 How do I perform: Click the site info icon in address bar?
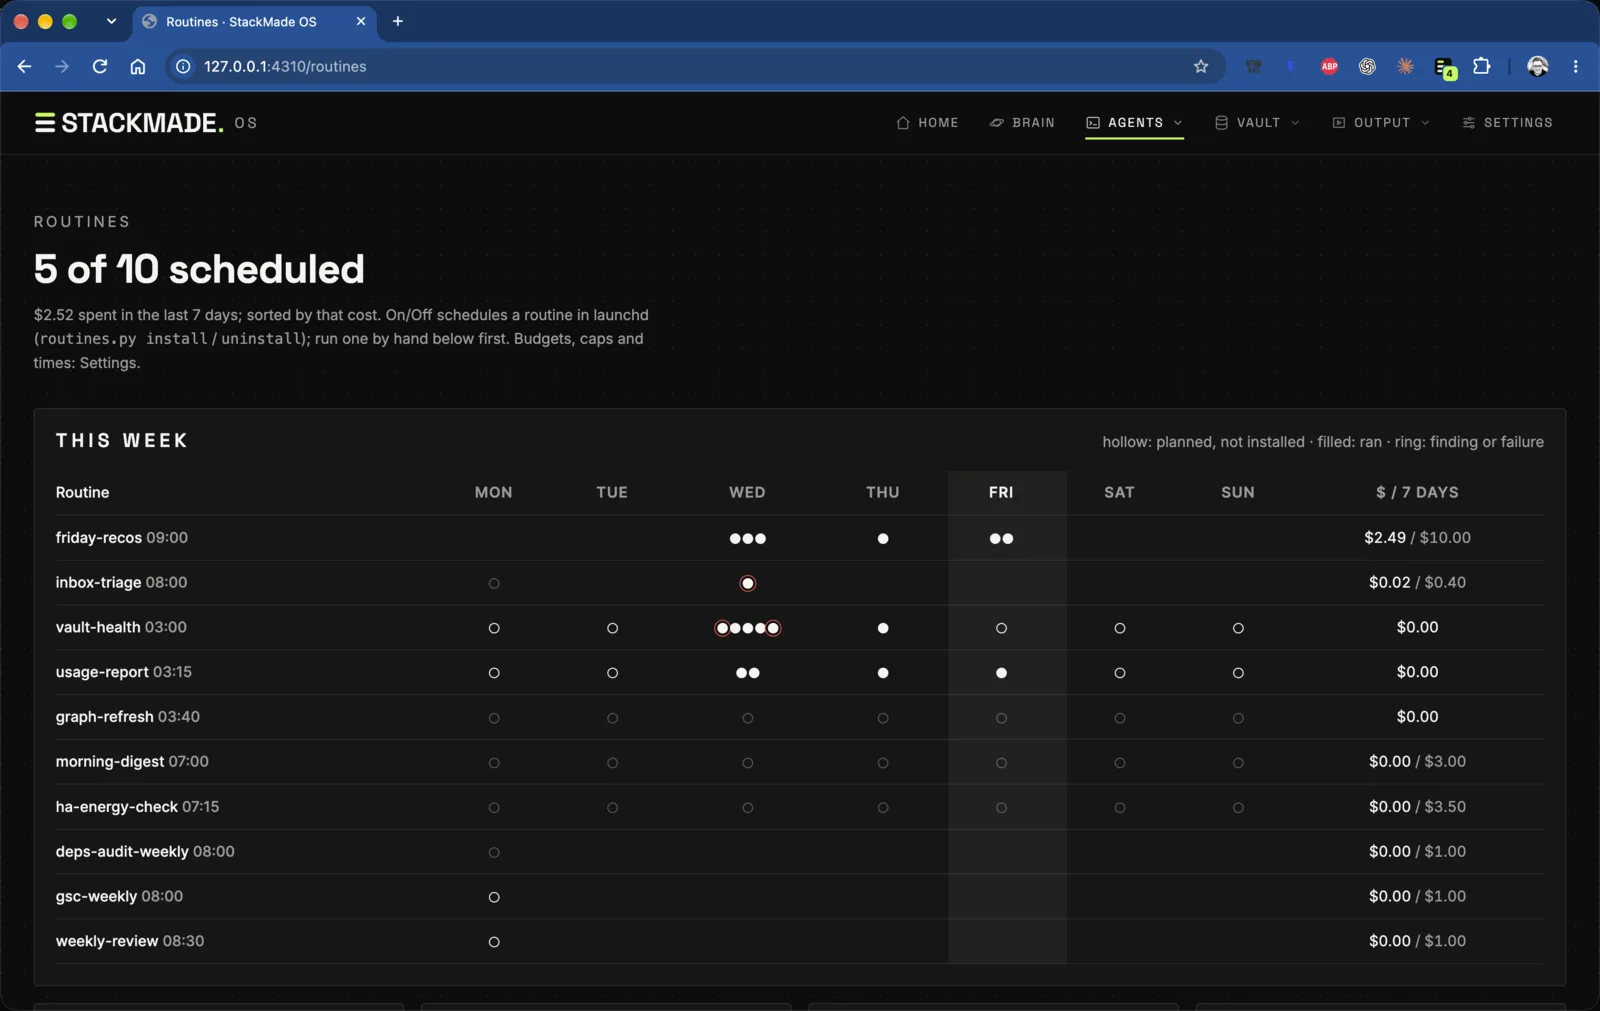(x=183, y=66)
